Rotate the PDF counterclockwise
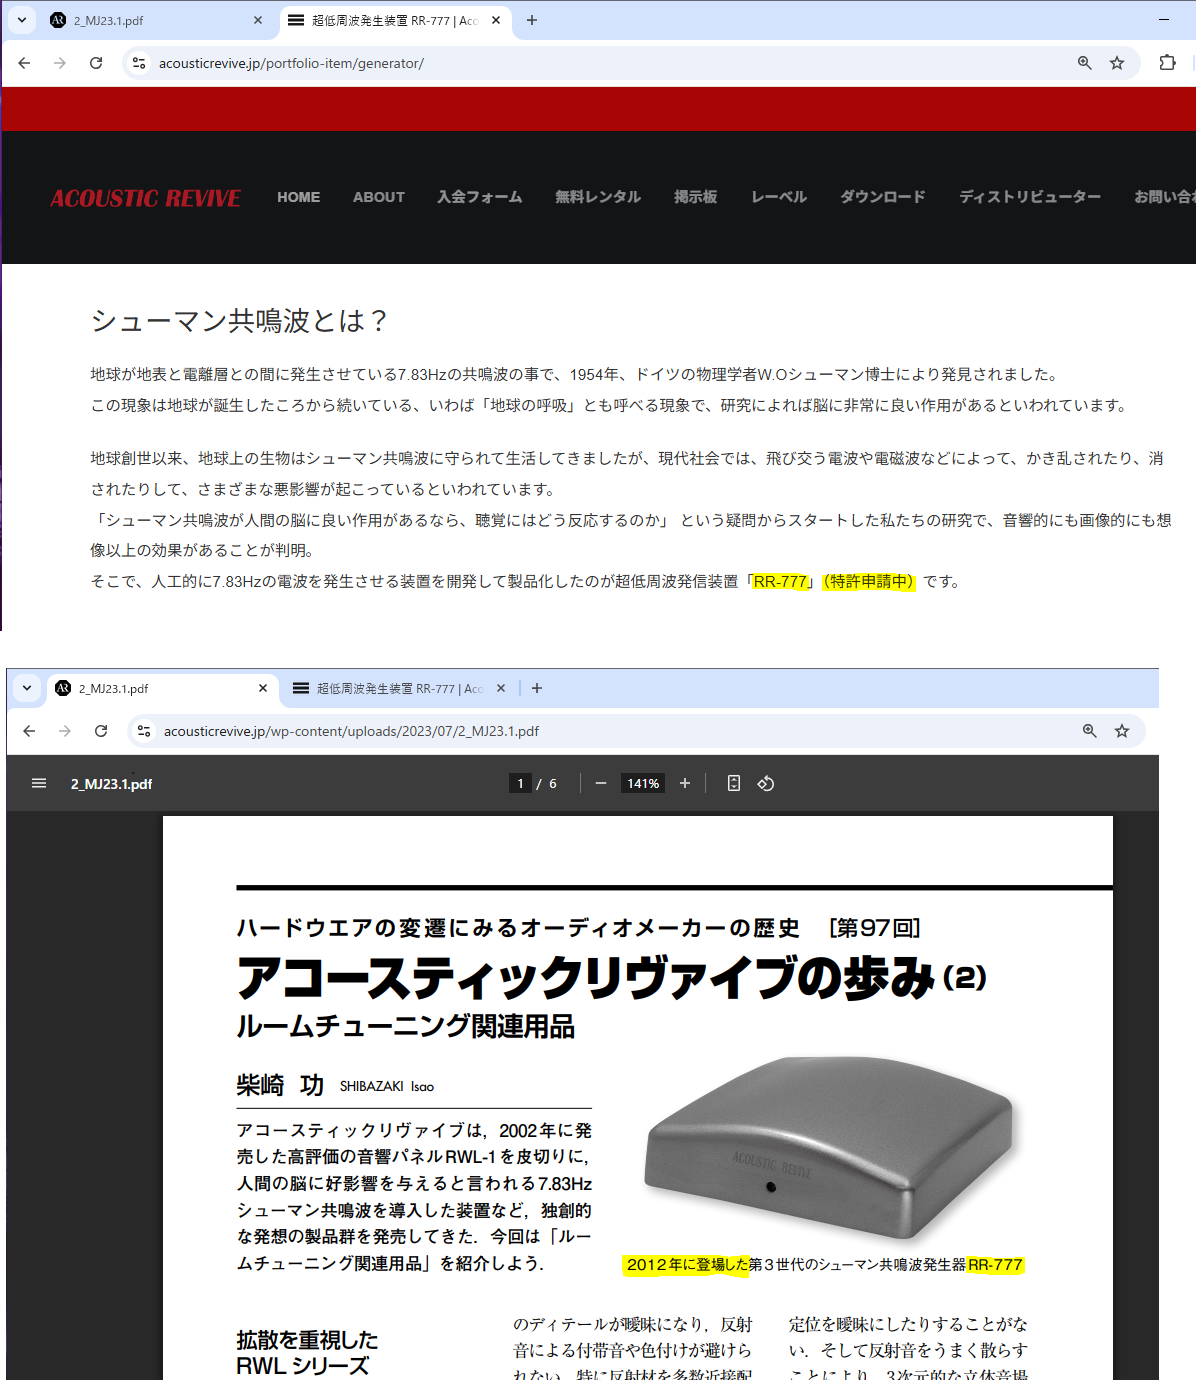 pos(766,783)
